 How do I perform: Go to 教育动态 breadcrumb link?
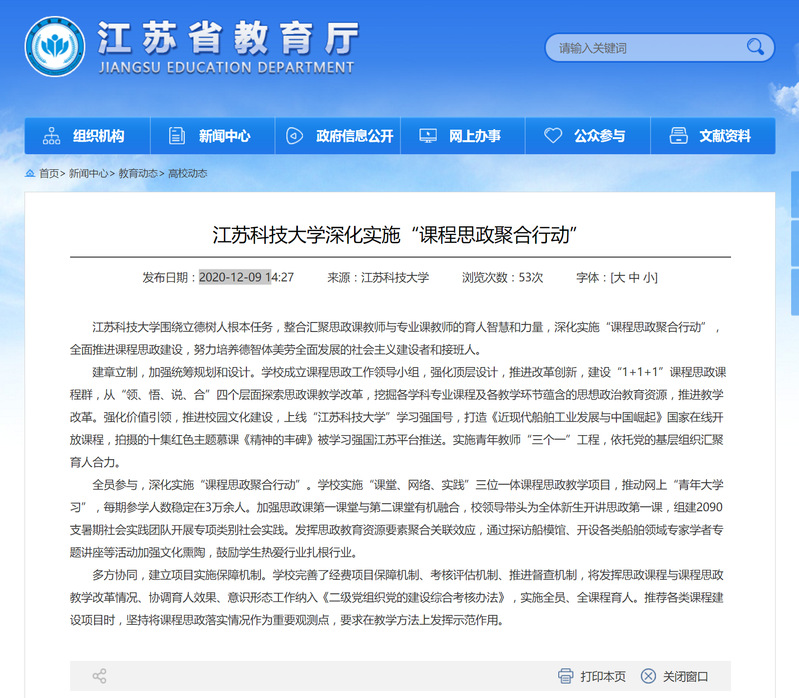coord(138,174)
